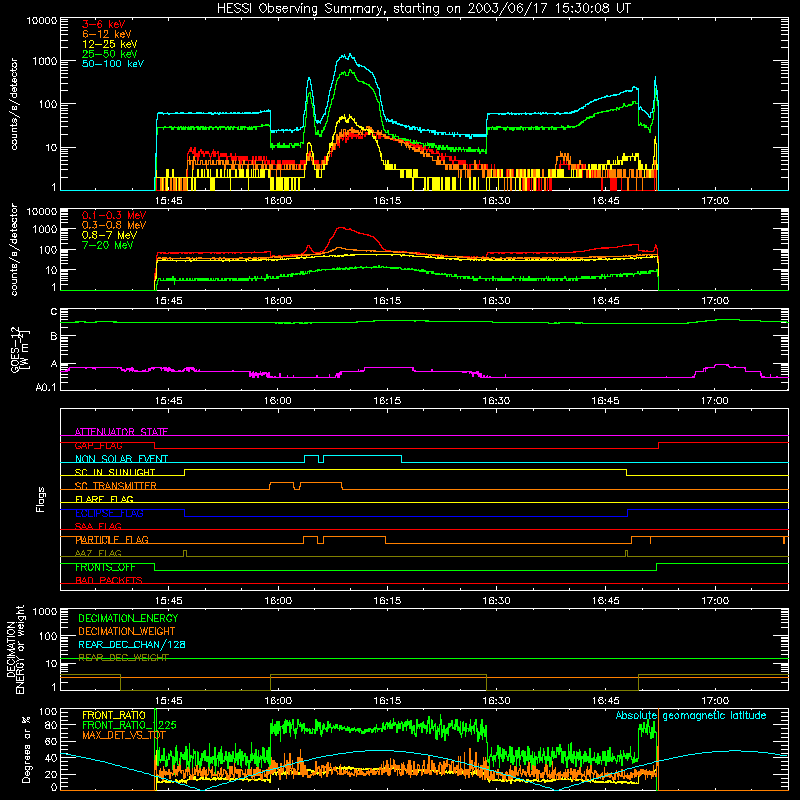Click the cyan 50-100 keV curve peak
Viewport: 800px width, 800px height.
(348, 55)
